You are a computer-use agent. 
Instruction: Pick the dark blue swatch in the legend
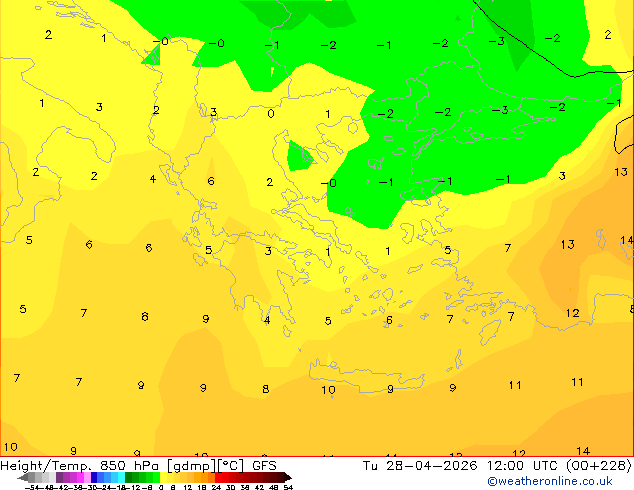click(94, 477)
